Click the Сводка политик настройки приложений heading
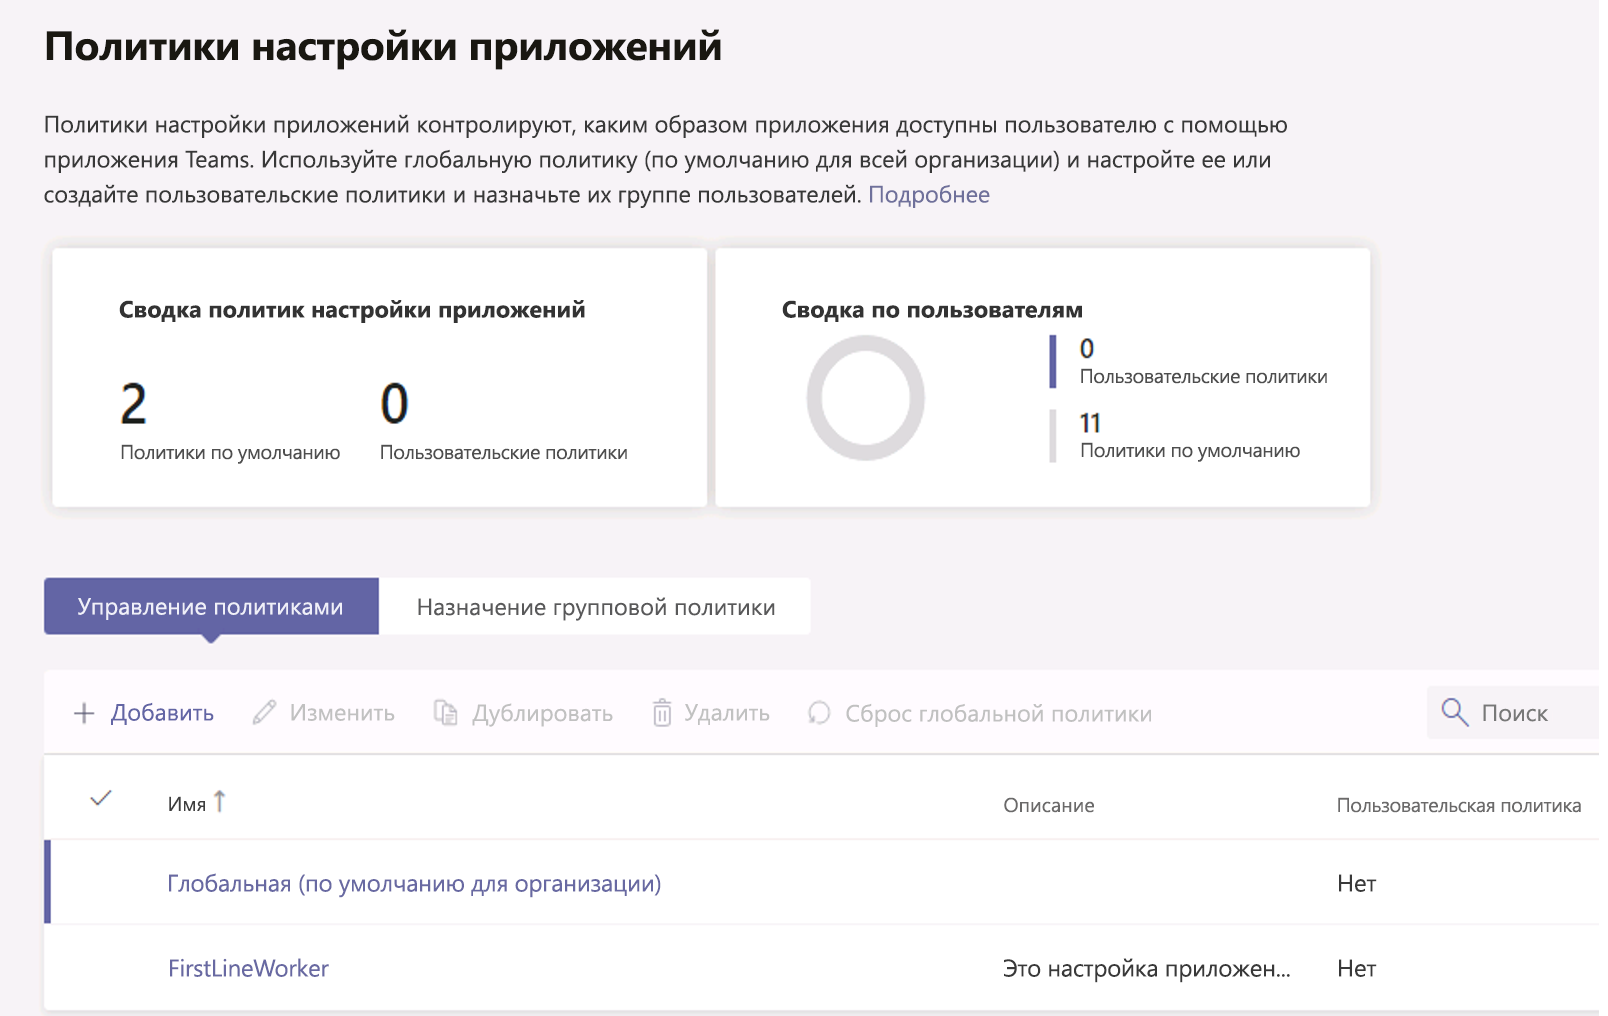Screen dimensions: 1608x1016 pos(352,310)
